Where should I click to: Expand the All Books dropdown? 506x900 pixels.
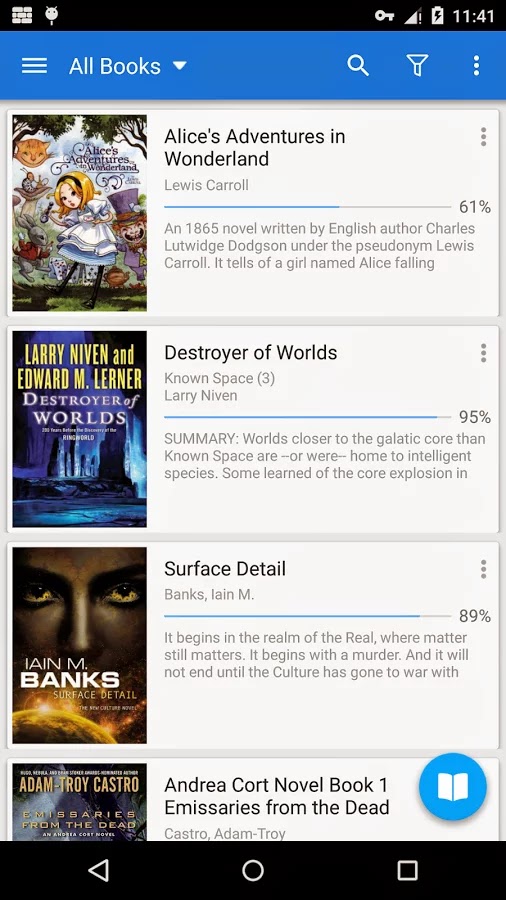128,66
